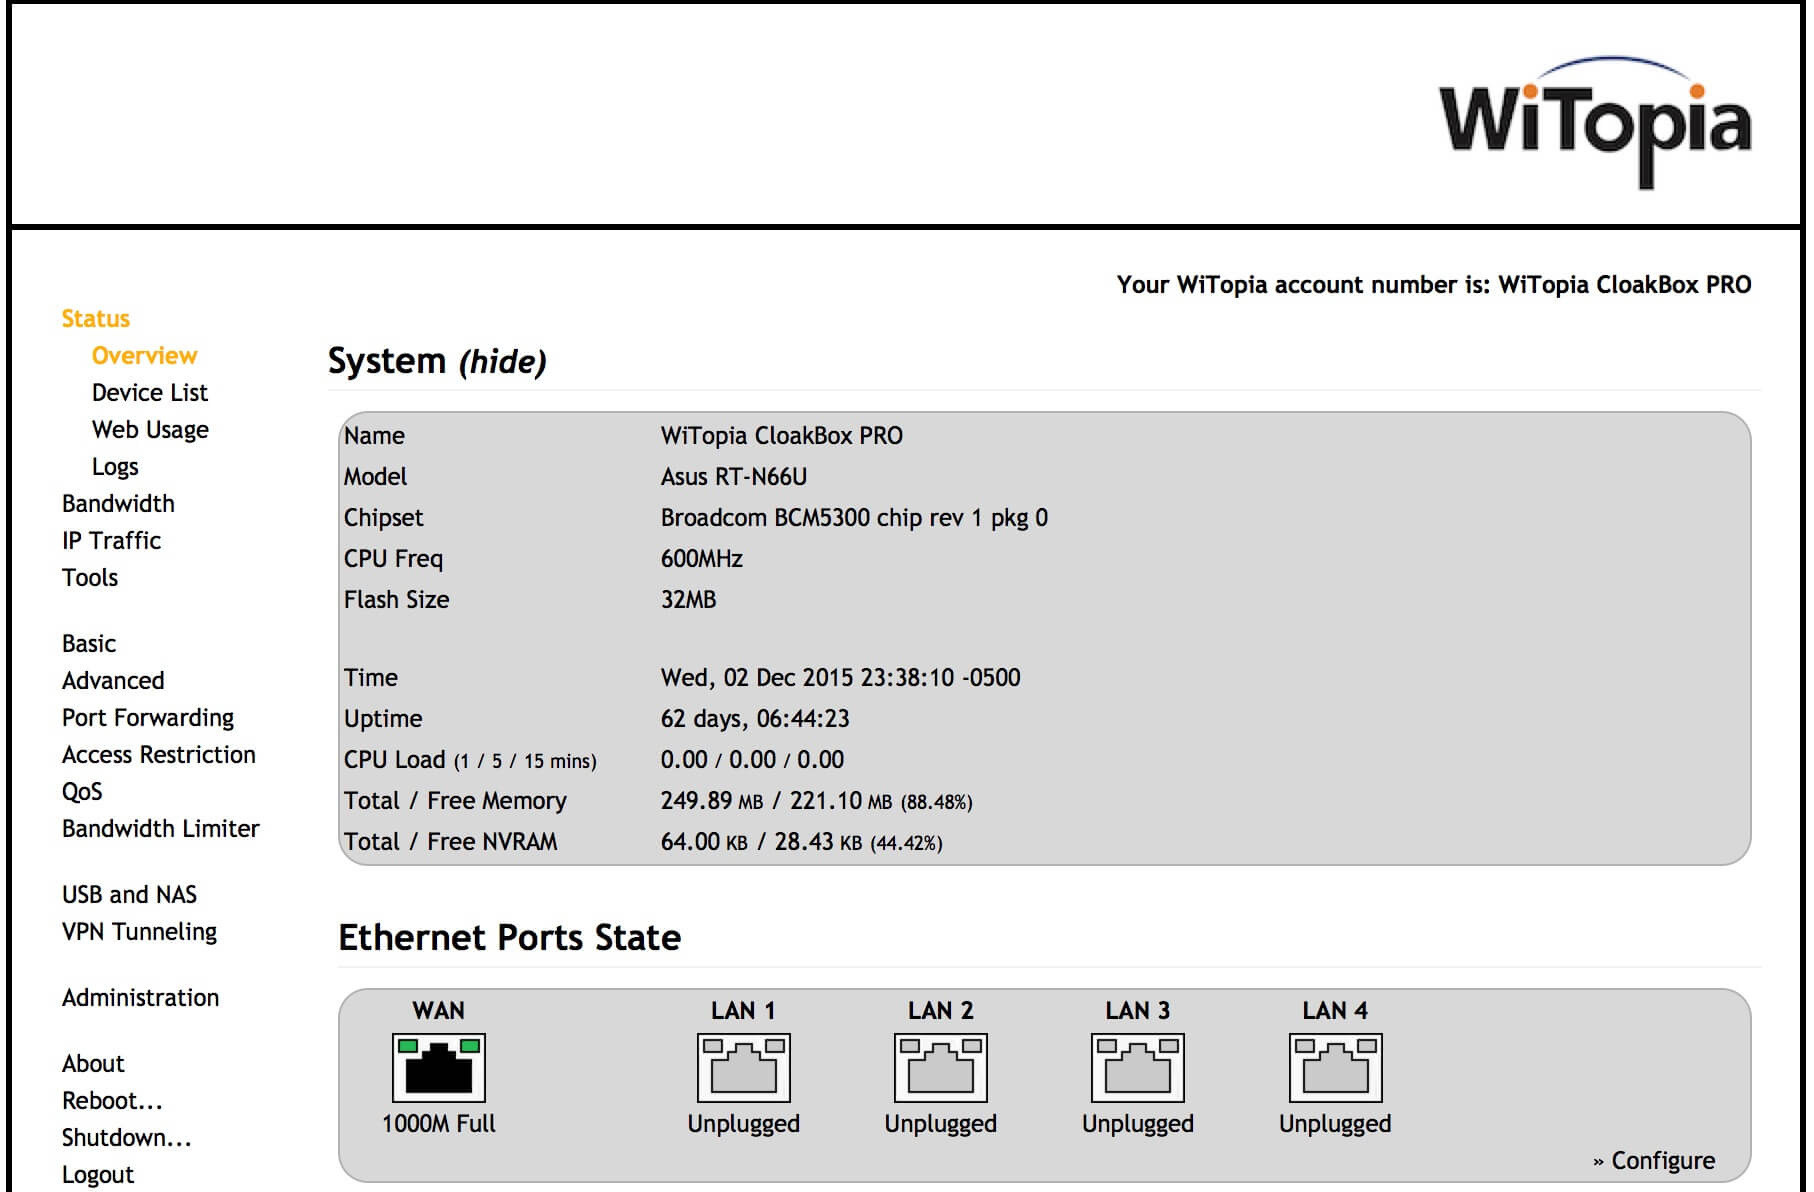Select Overview in the sidebar
The width and height of the screenshot is (1814, 1192).
pyautogui.click(x=144, y=356)
